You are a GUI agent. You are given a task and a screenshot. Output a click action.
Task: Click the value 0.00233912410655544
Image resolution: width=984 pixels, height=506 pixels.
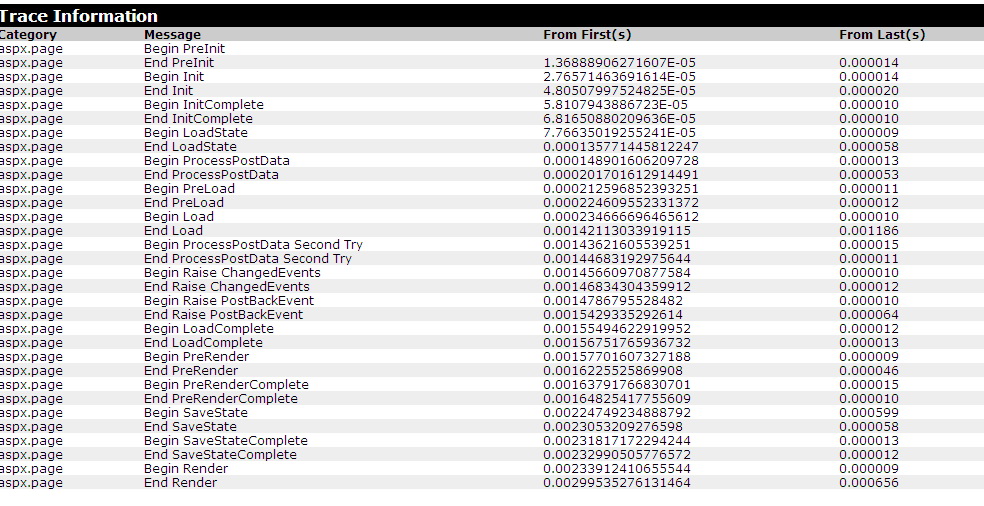(617, 468)
